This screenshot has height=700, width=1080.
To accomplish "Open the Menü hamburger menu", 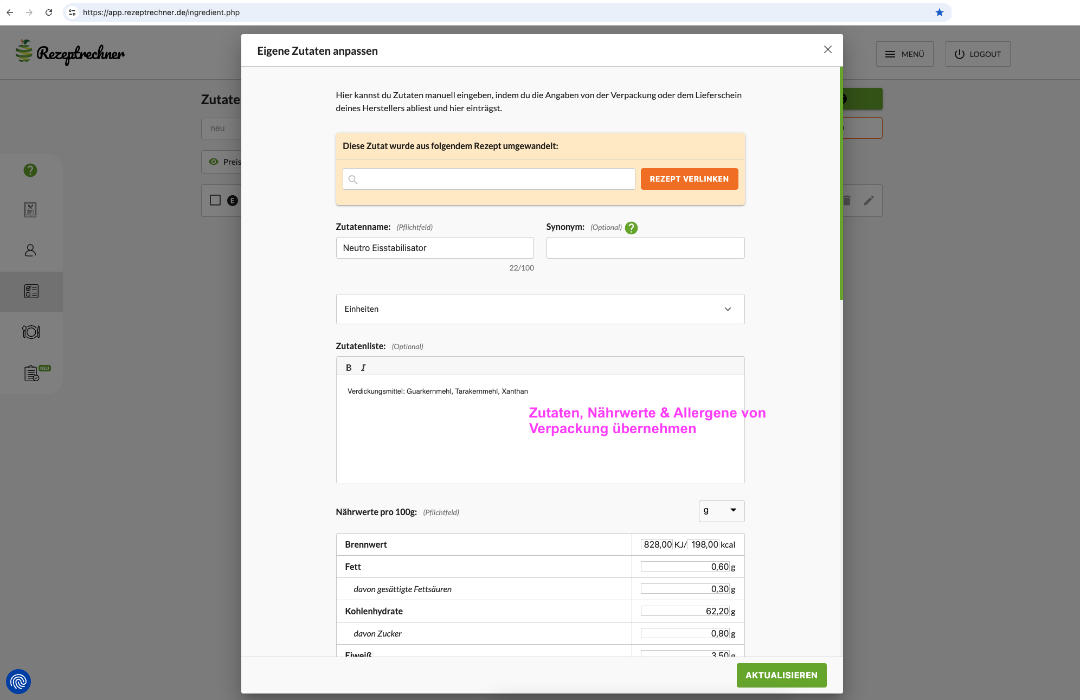I will point(904,54).
